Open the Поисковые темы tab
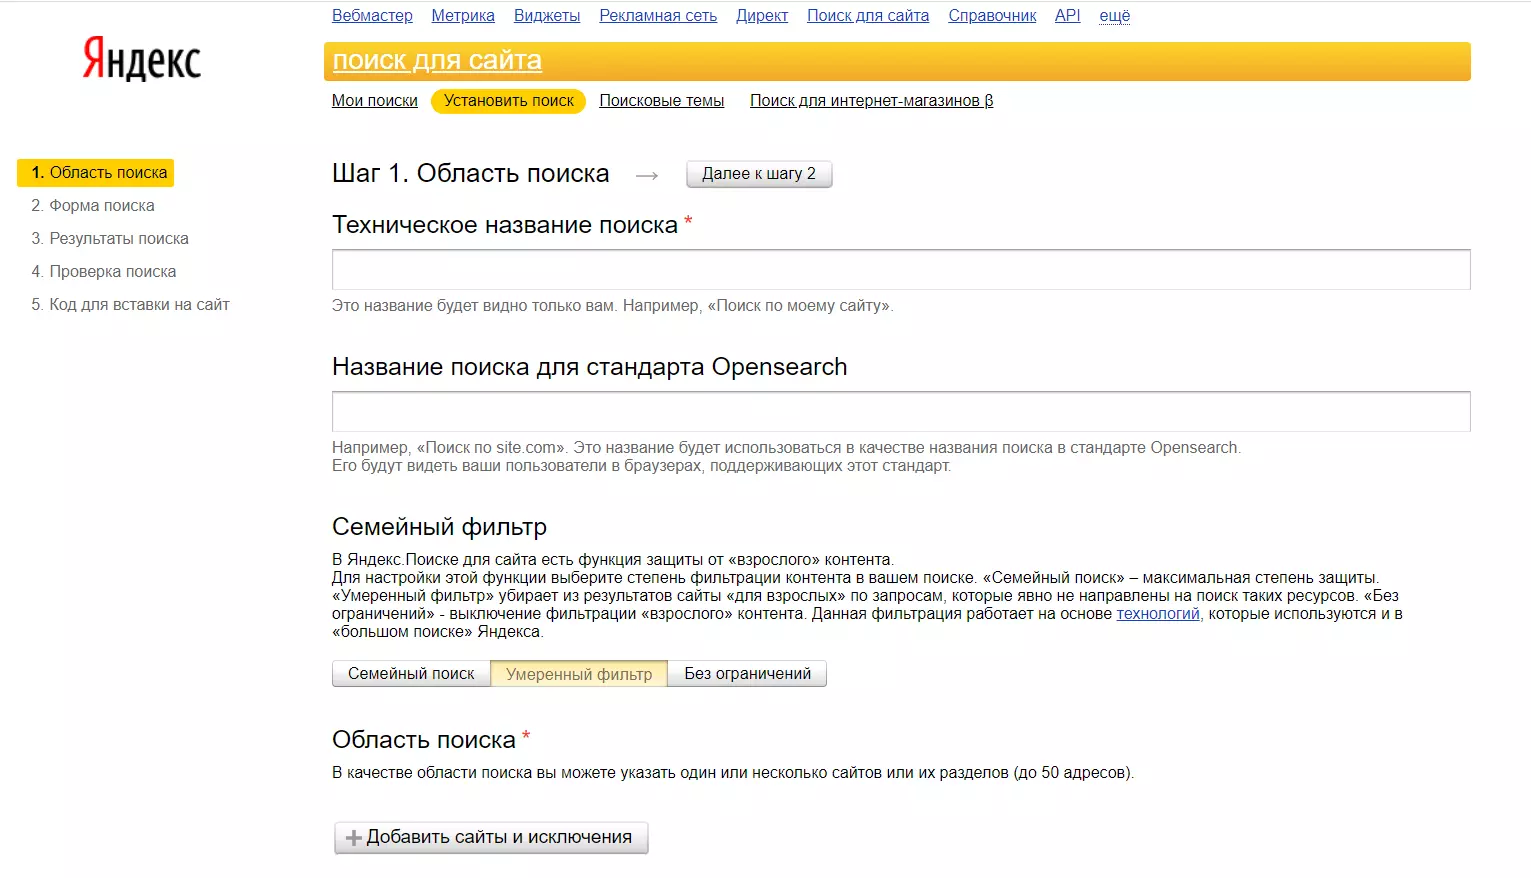1531x878 pixels. coord(662,101)
